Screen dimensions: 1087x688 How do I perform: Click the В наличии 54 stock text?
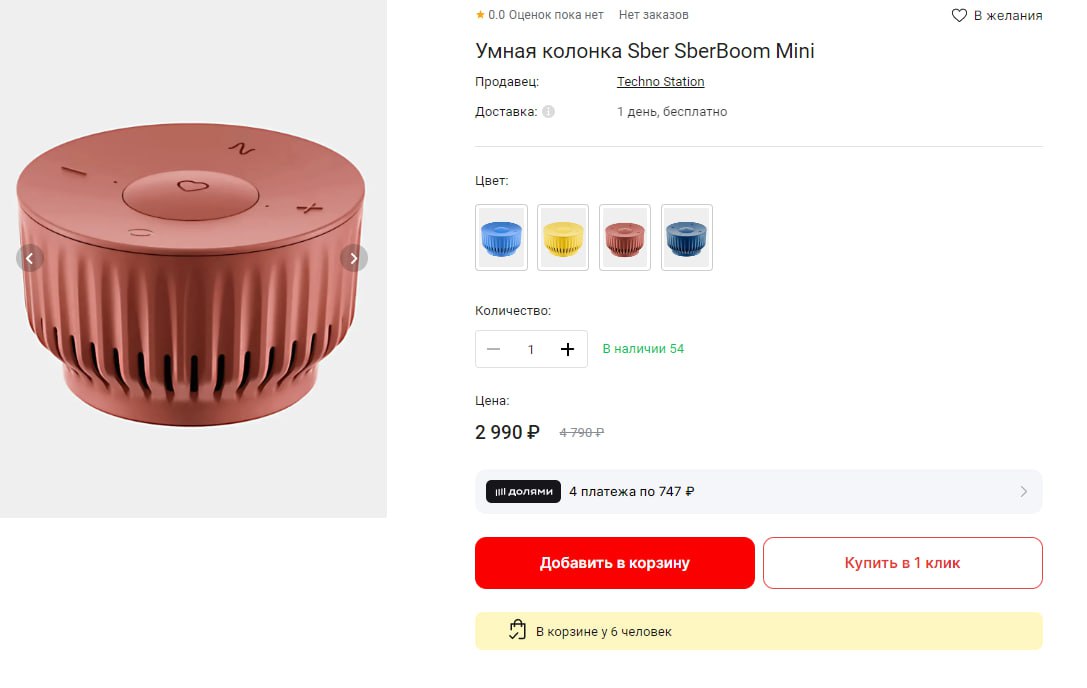click(643, 349)
